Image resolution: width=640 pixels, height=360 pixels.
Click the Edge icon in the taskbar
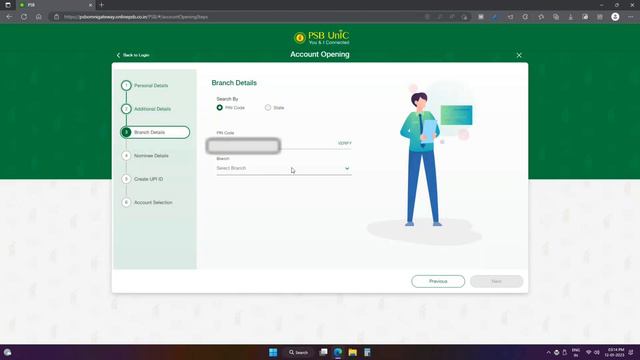coord(338,352)
